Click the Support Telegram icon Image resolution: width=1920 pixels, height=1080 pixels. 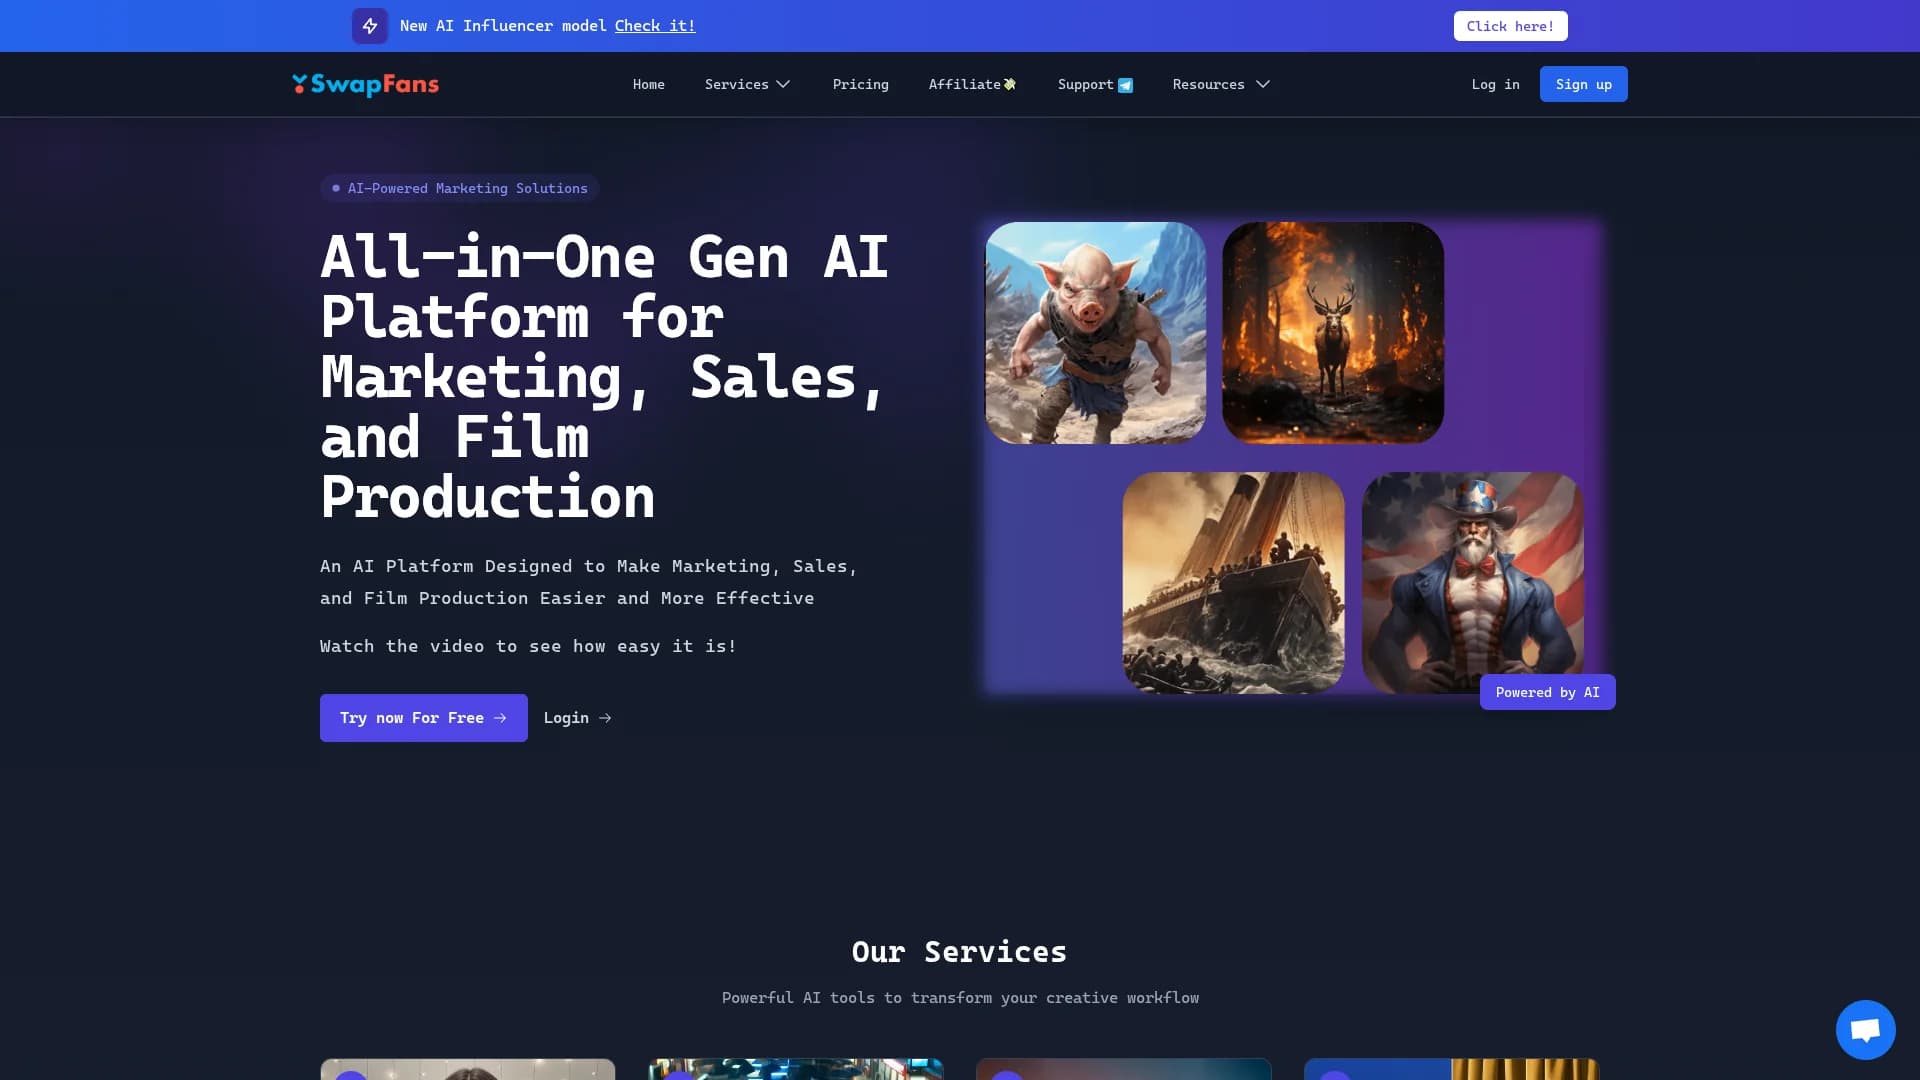1125,85
